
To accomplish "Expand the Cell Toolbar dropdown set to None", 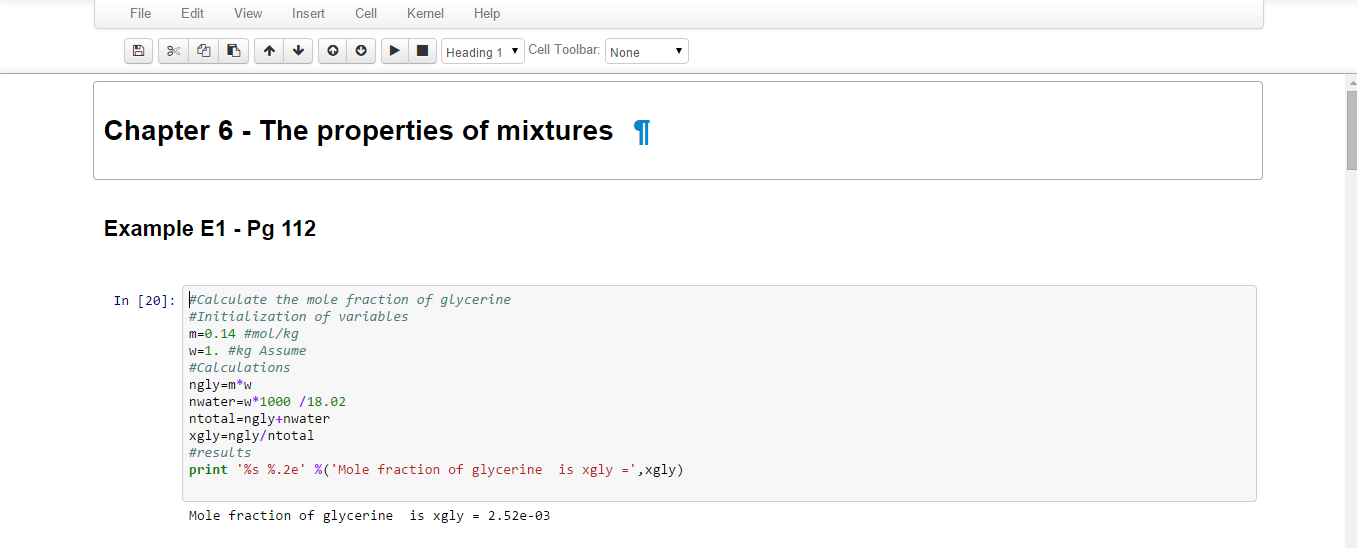I will tap(646, 52).
